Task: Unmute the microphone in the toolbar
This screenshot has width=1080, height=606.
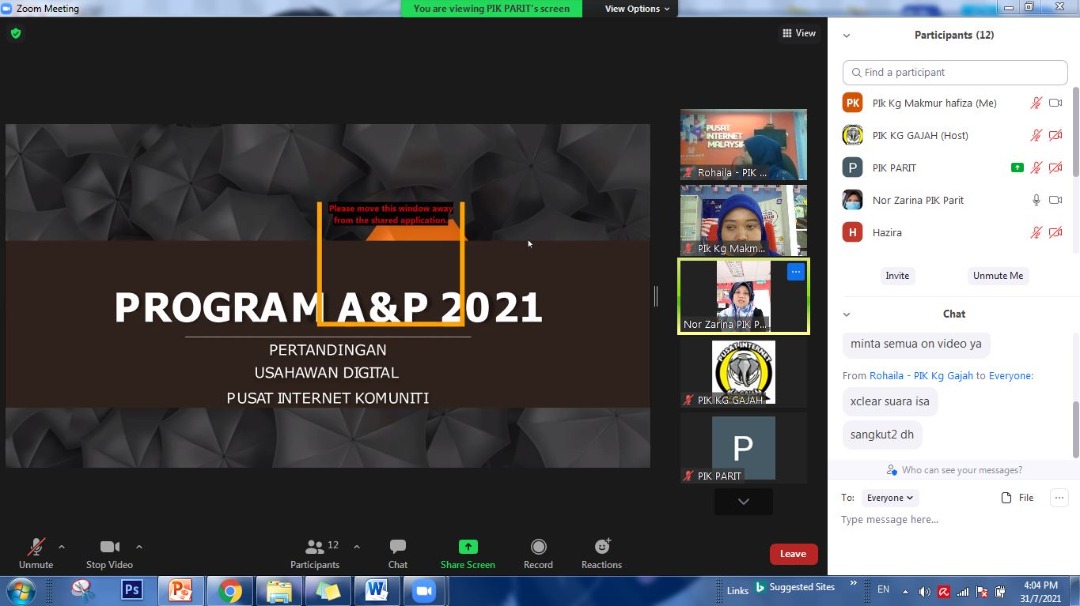Action: click(36, 547)
